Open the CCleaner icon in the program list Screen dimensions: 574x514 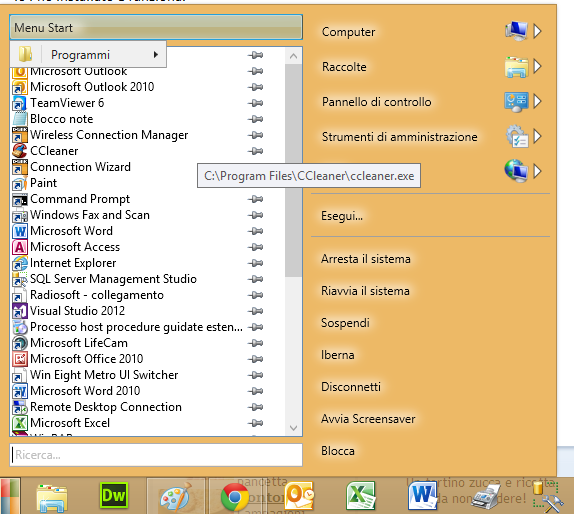click(x=20, y=151)
